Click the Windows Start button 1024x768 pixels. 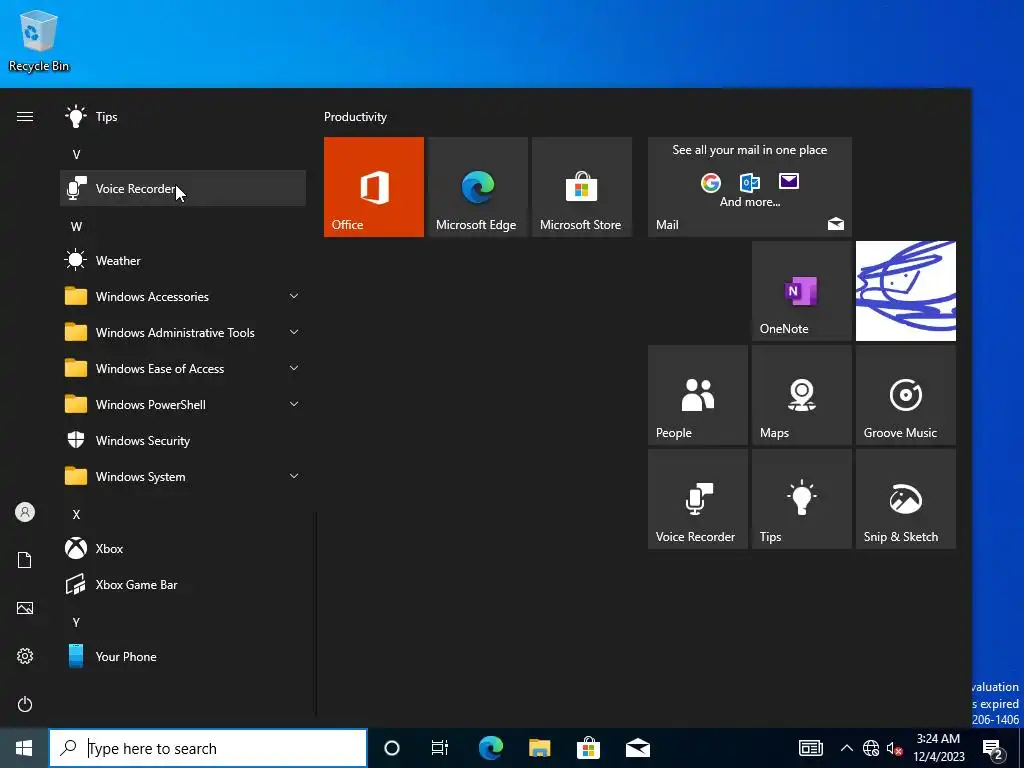pos(24,748)
